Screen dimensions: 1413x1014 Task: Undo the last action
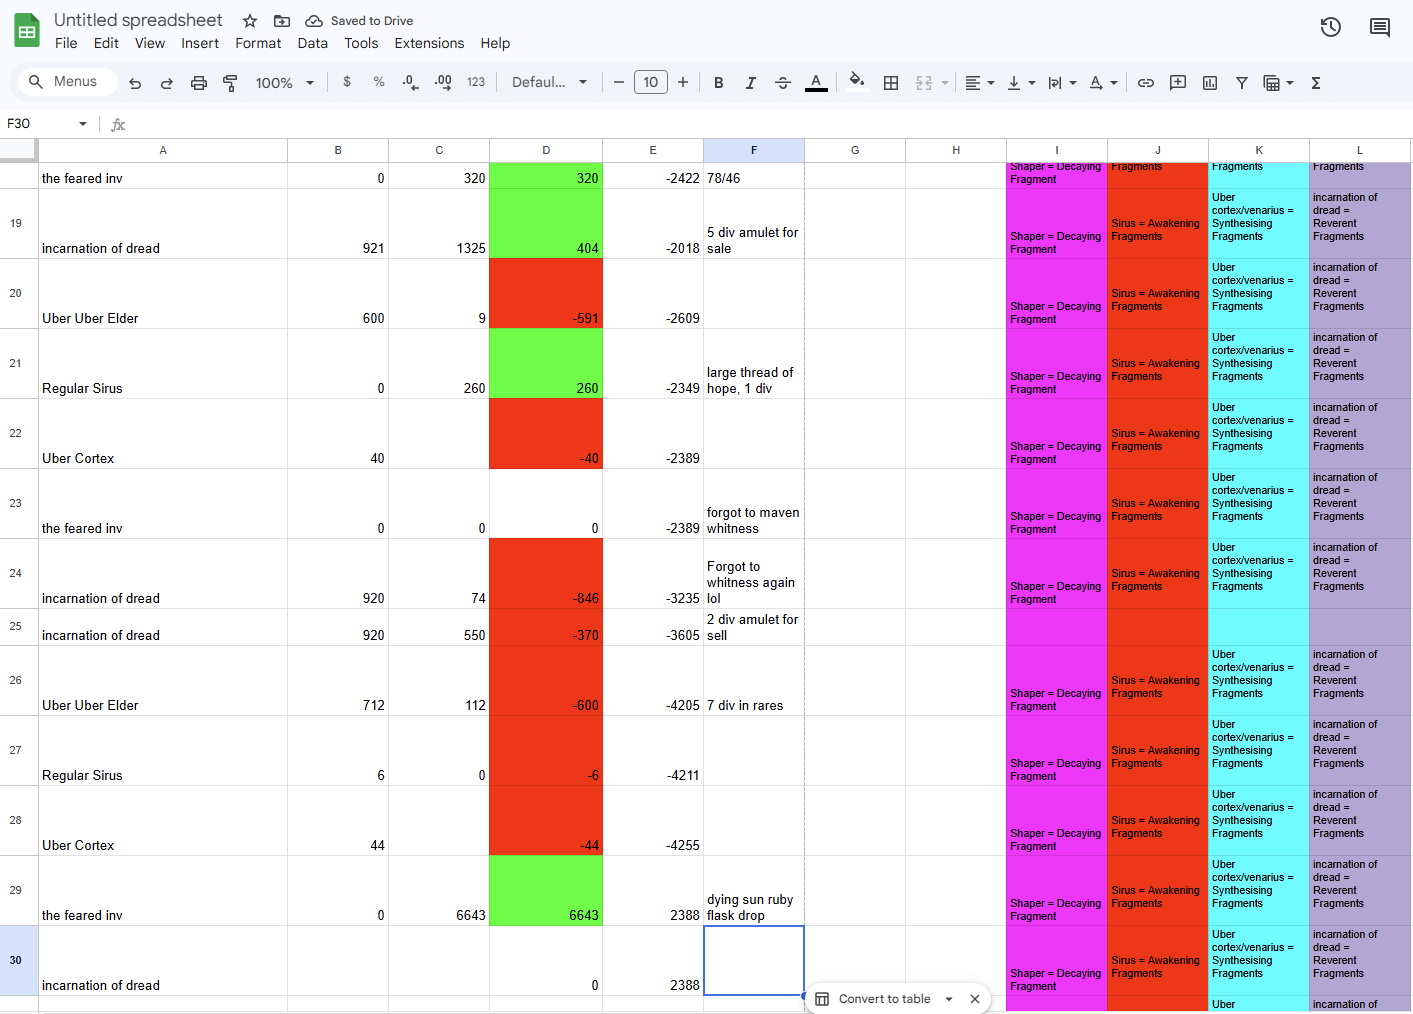135,83
